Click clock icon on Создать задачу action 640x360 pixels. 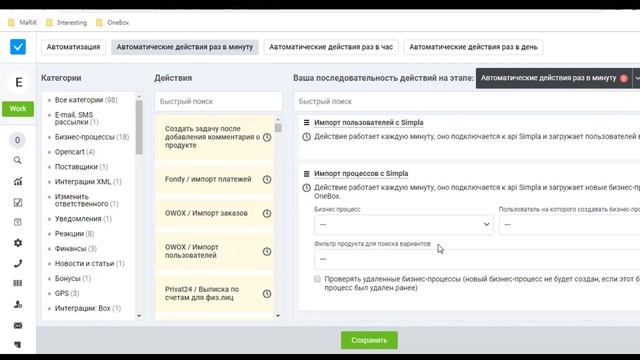click(x=267, y=137)
